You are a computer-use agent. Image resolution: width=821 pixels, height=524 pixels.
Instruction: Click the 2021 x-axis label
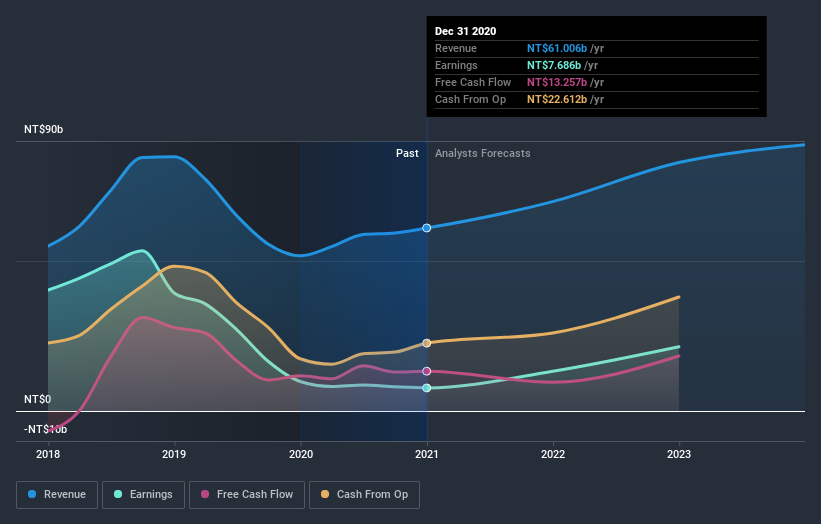coord(427,454)
